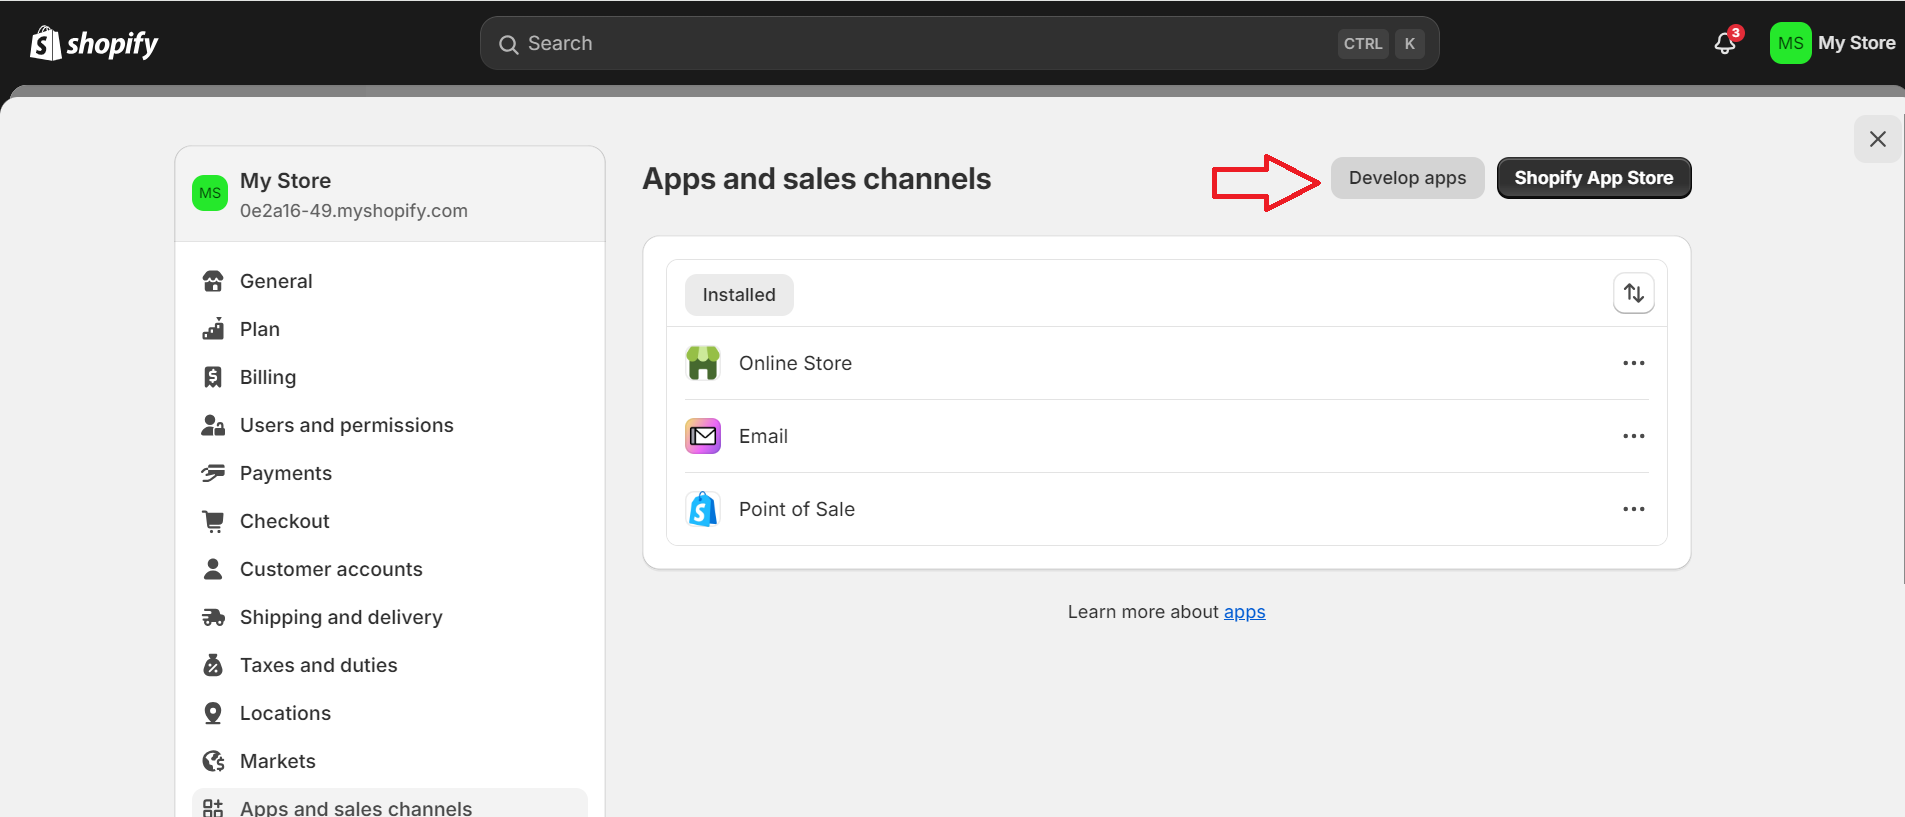The image size is (1905, 817).
Task: Click the Plan icon
Action: tap(213, 329)
